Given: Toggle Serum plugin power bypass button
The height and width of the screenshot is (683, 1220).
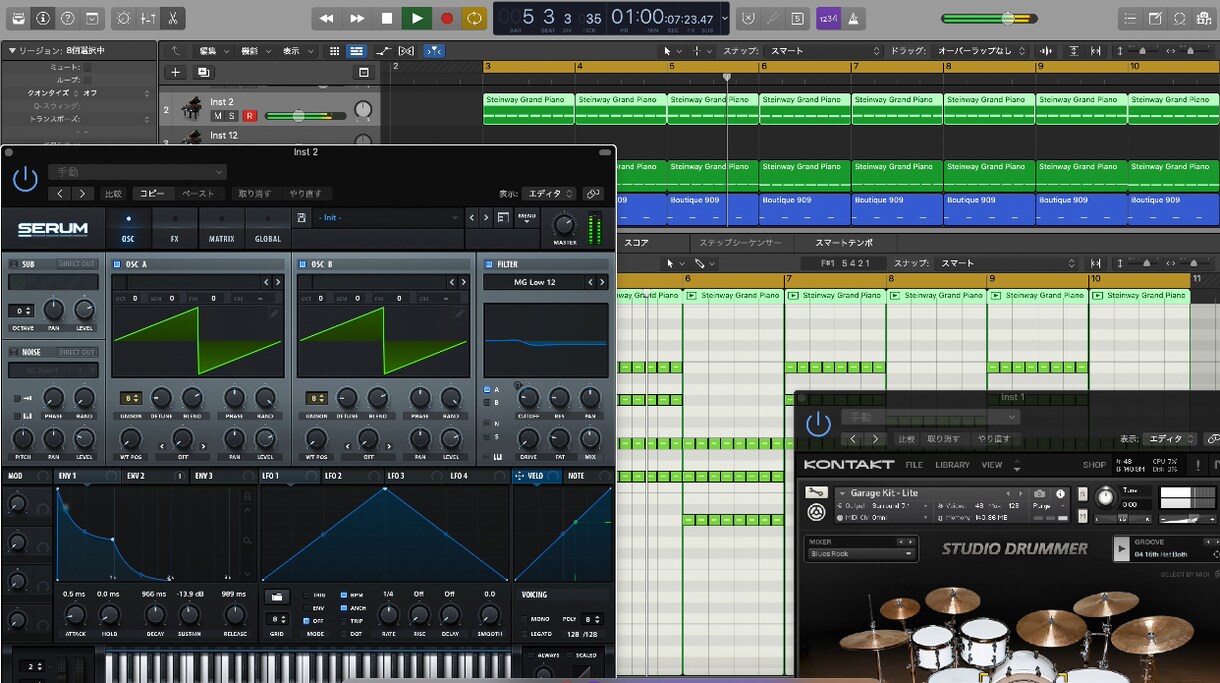Looking at the screenshot, I should point(25,179).
